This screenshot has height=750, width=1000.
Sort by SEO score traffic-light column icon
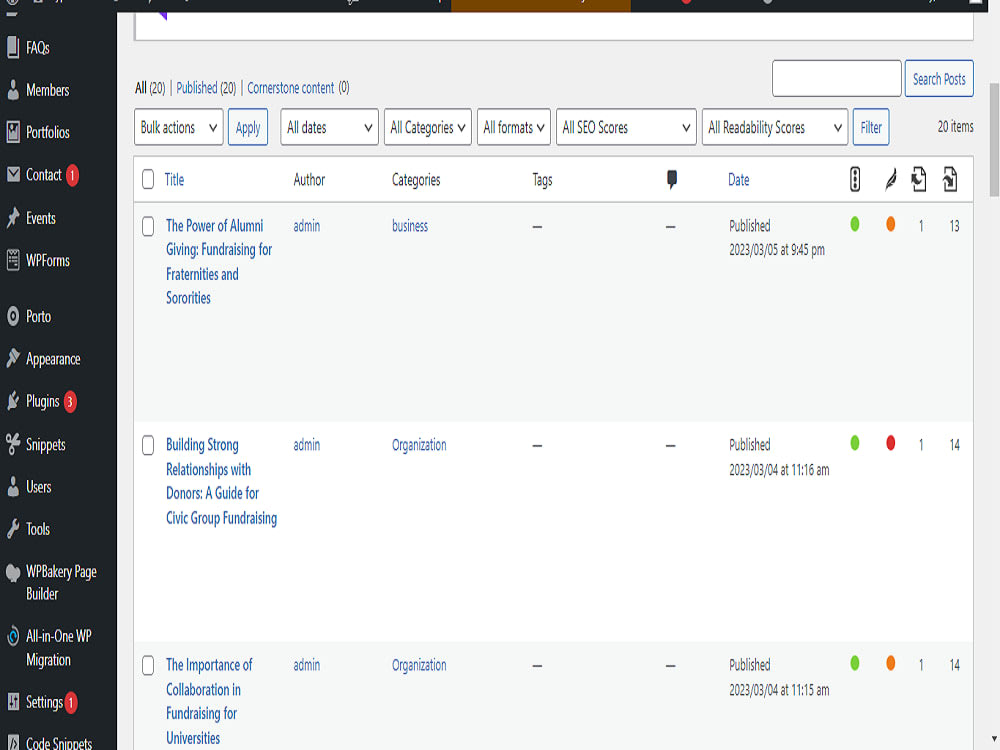[x=855, y=179]
